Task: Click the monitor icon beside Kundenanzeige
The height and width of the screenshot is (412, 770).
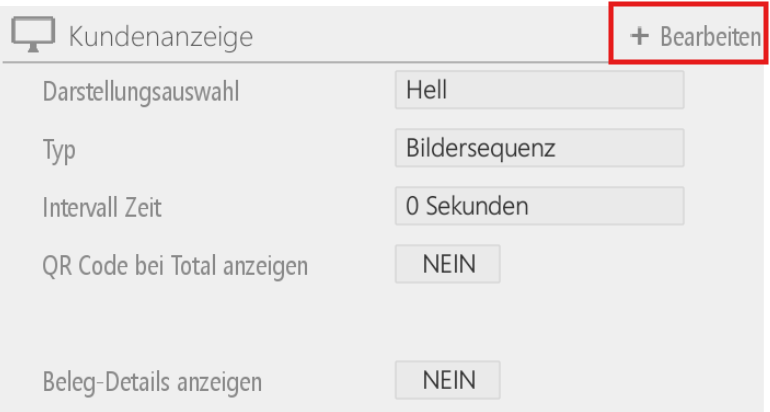Action: 33,34
